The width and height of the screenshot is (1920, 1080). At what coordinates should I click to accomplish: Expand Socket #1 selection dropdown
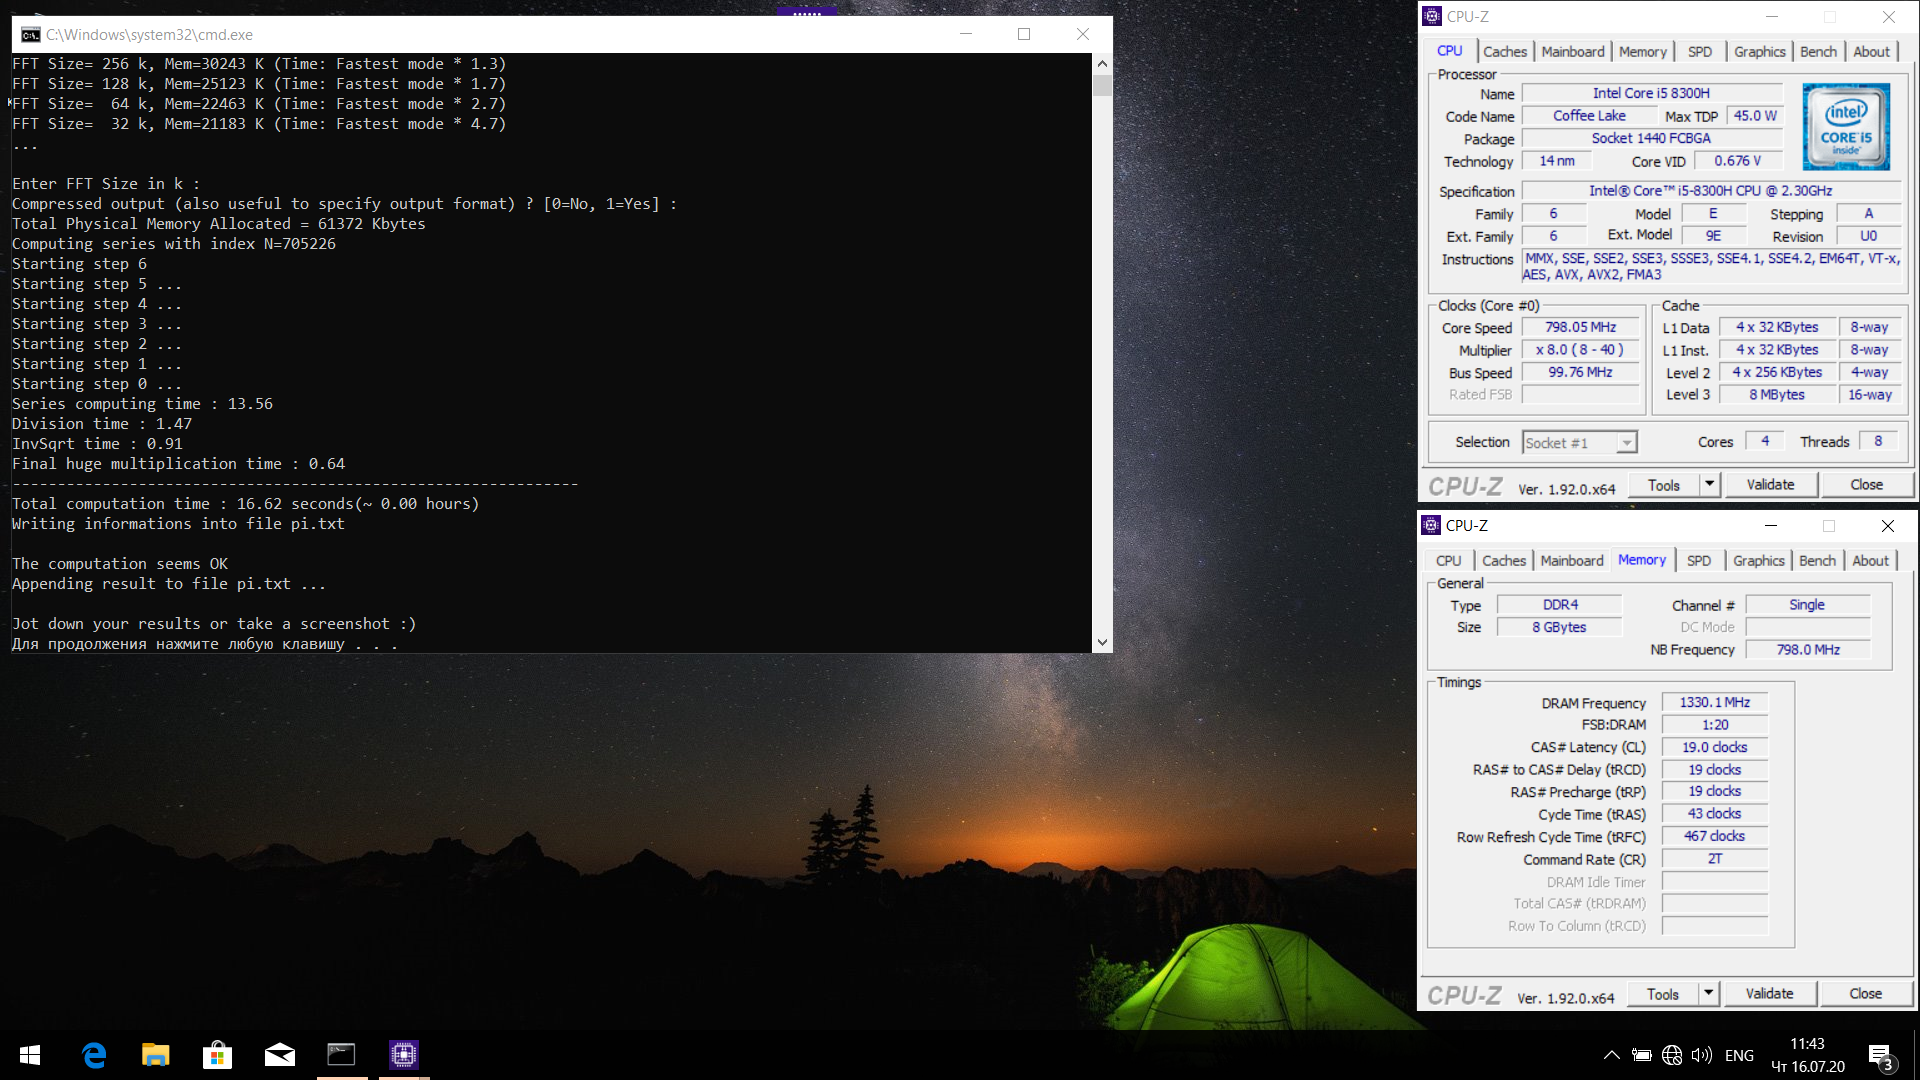(1627, 442)
